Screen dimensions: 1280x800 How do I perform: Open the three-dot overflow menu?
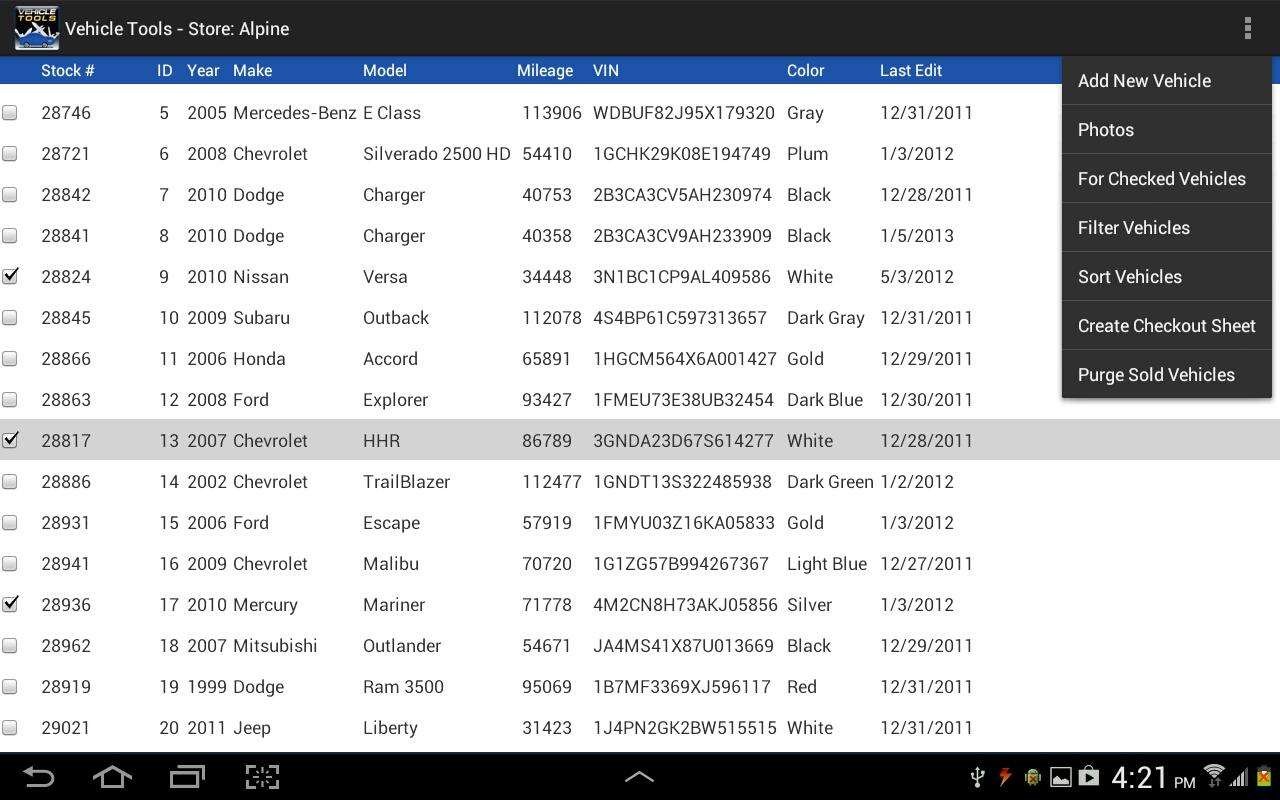(x=1247, y=28)
